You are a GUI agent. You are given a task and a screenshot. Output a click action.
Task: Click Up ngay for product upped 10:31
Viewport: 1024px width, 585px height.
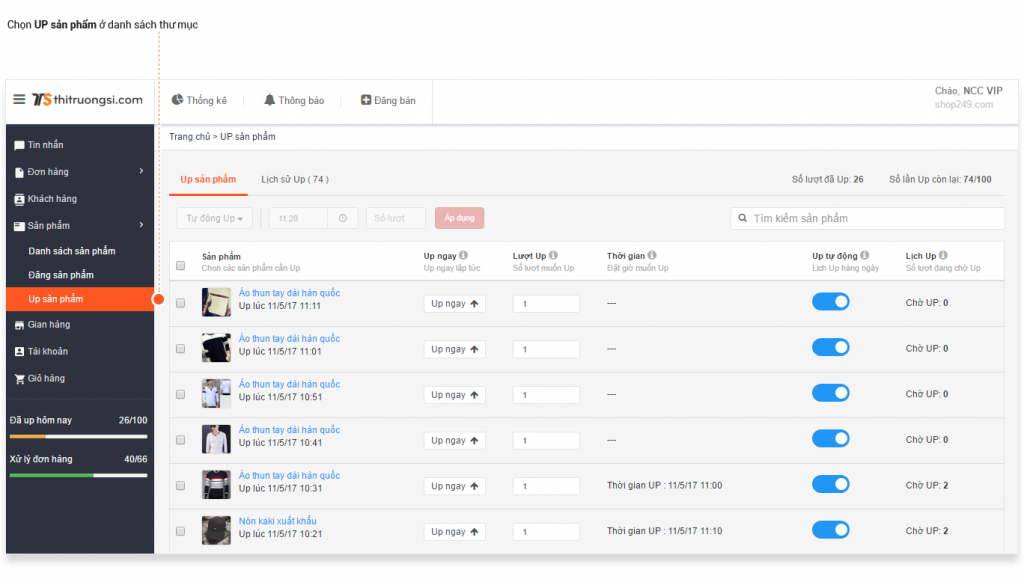pos(455,486)
